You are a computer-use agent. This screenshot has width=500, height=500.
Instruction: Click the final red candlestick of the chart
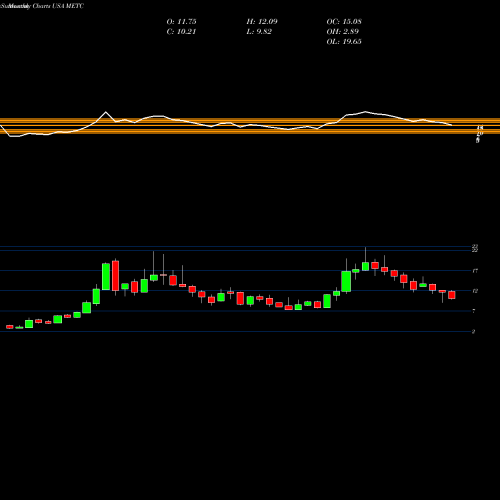click(452, 295)
